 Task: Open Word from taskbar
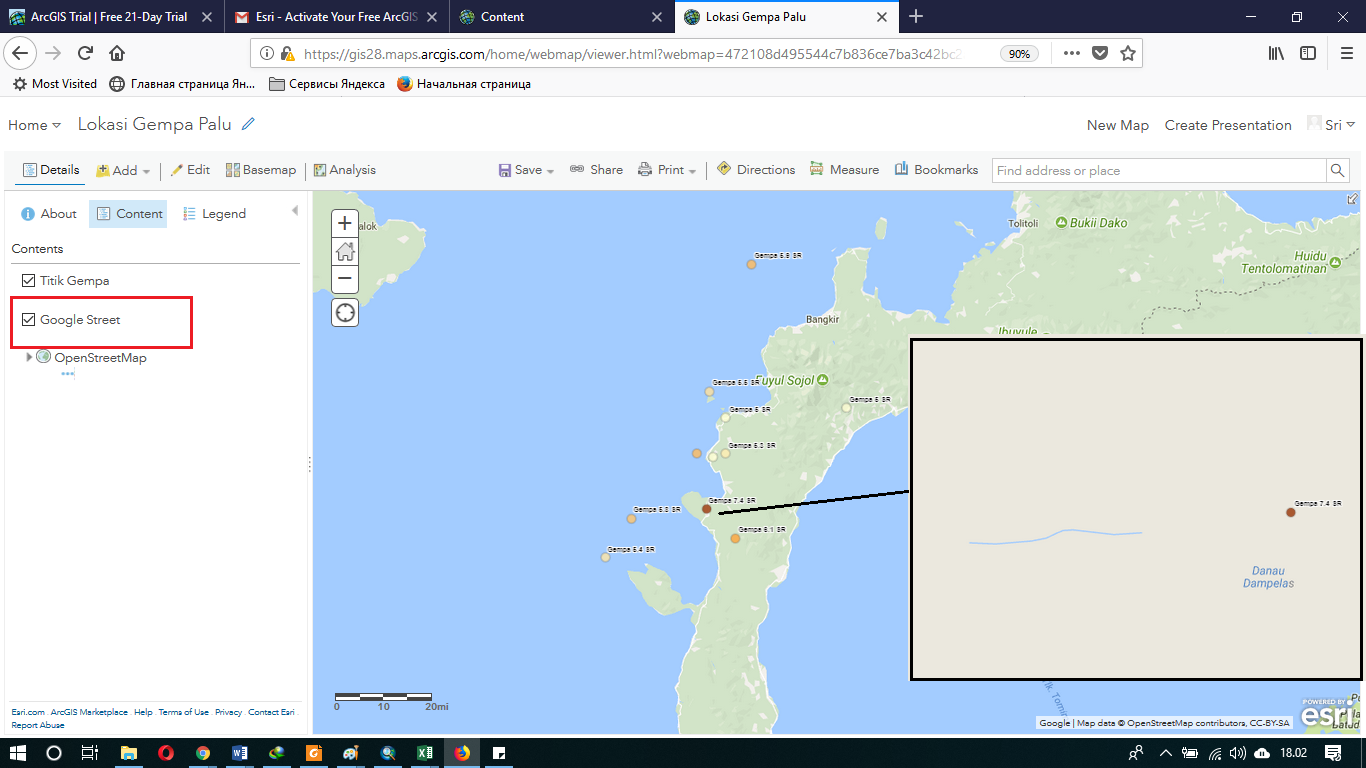pyautogui.click(x=239, y=752)
